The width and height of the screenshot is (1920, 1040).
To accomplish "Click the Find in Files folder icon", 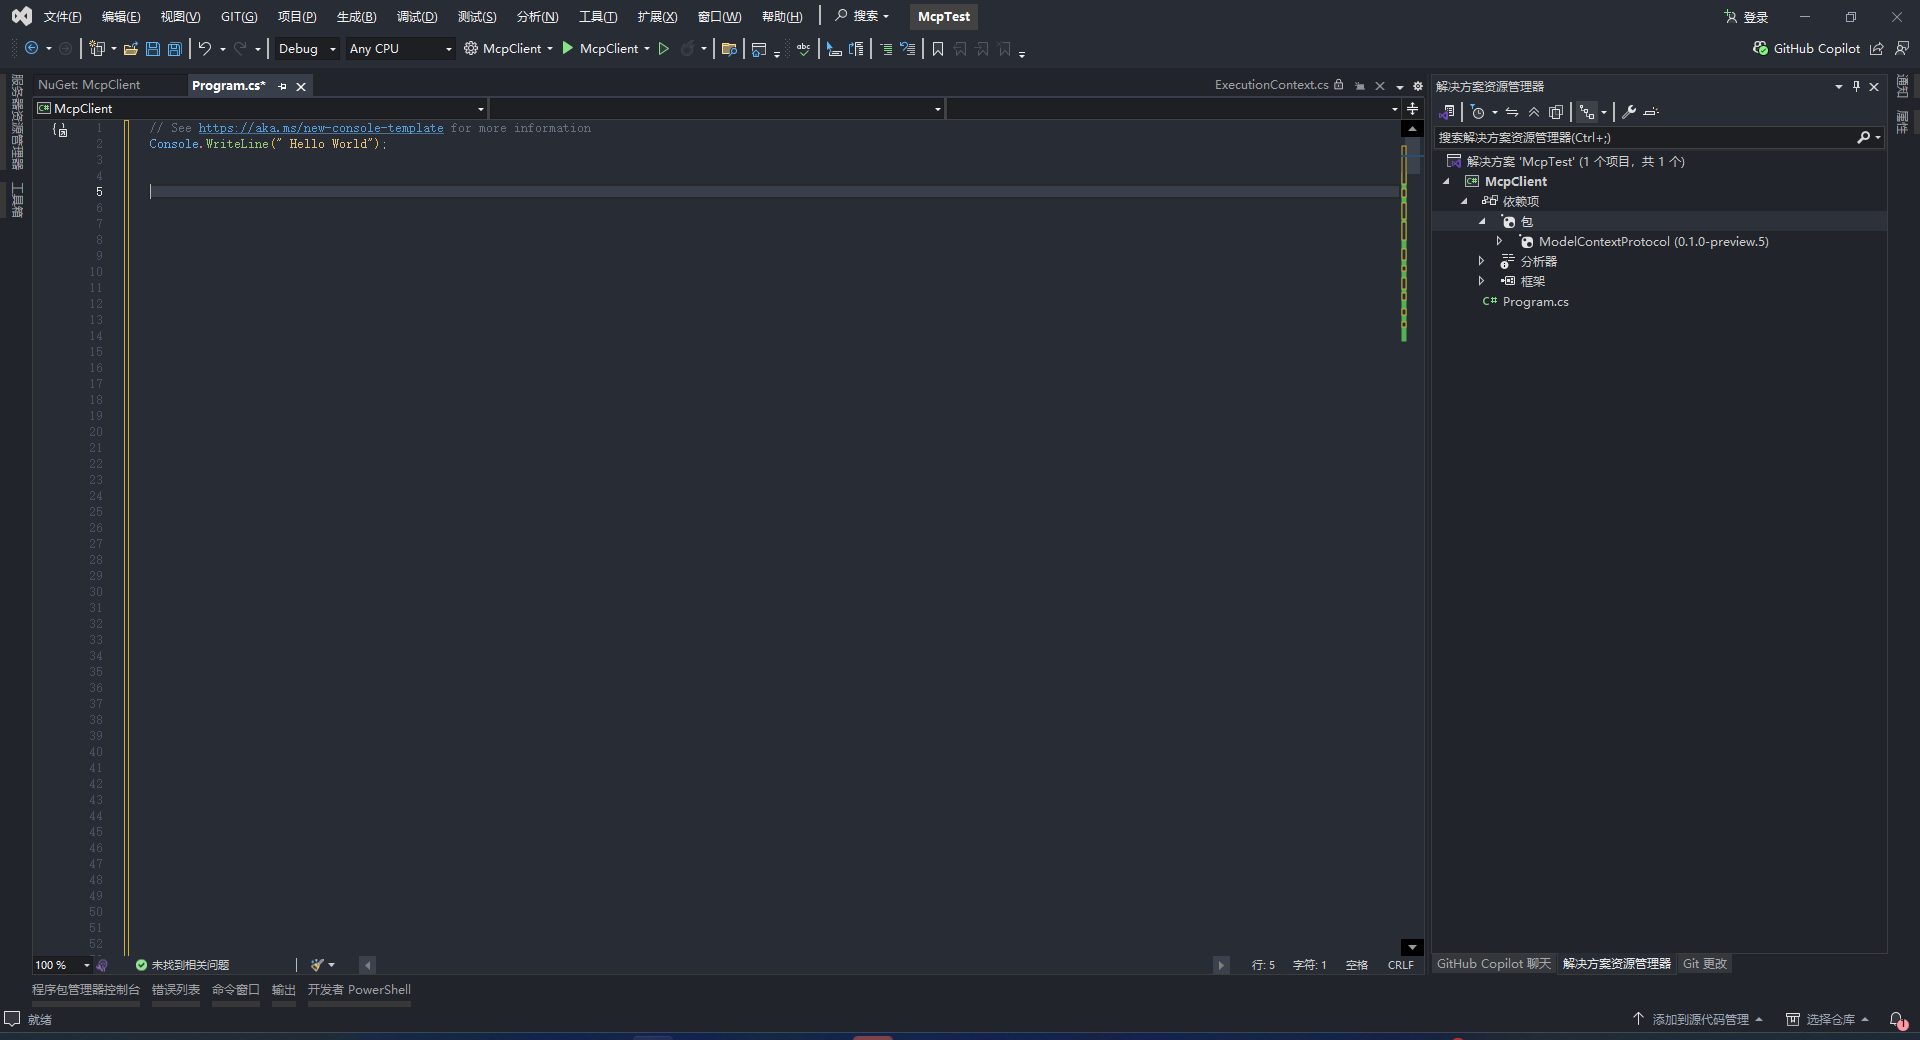I will click(729, 48).
